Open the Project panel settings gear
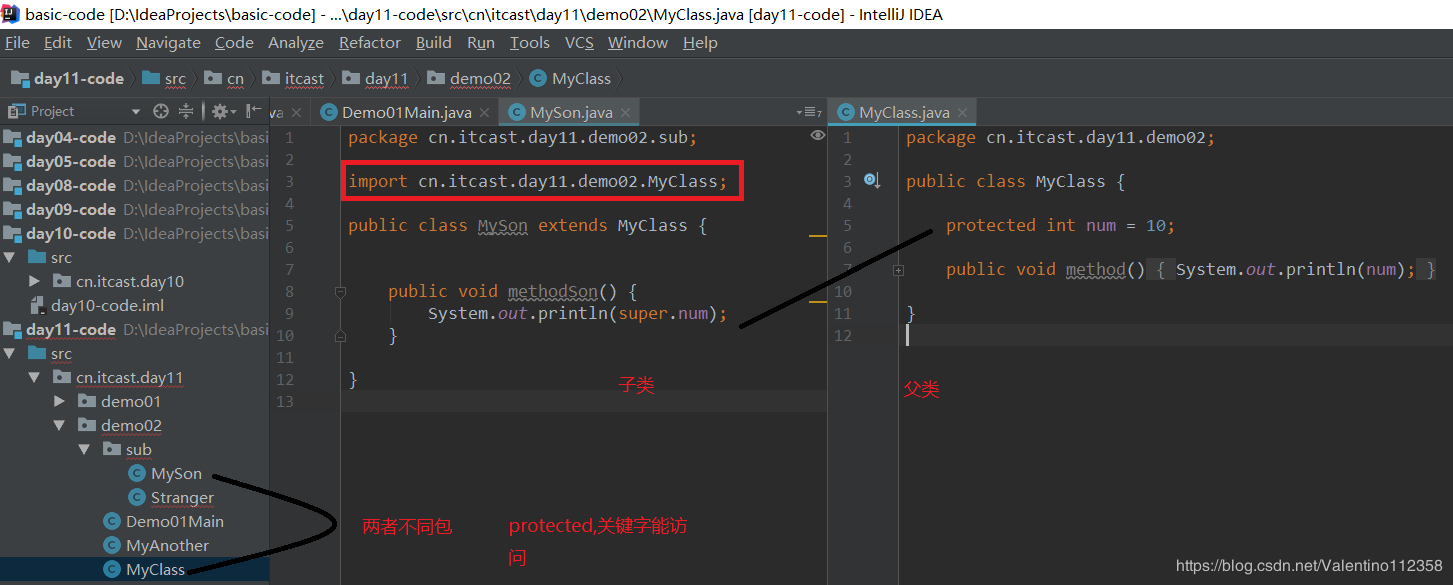1453x585 pixels. [221, 111]
